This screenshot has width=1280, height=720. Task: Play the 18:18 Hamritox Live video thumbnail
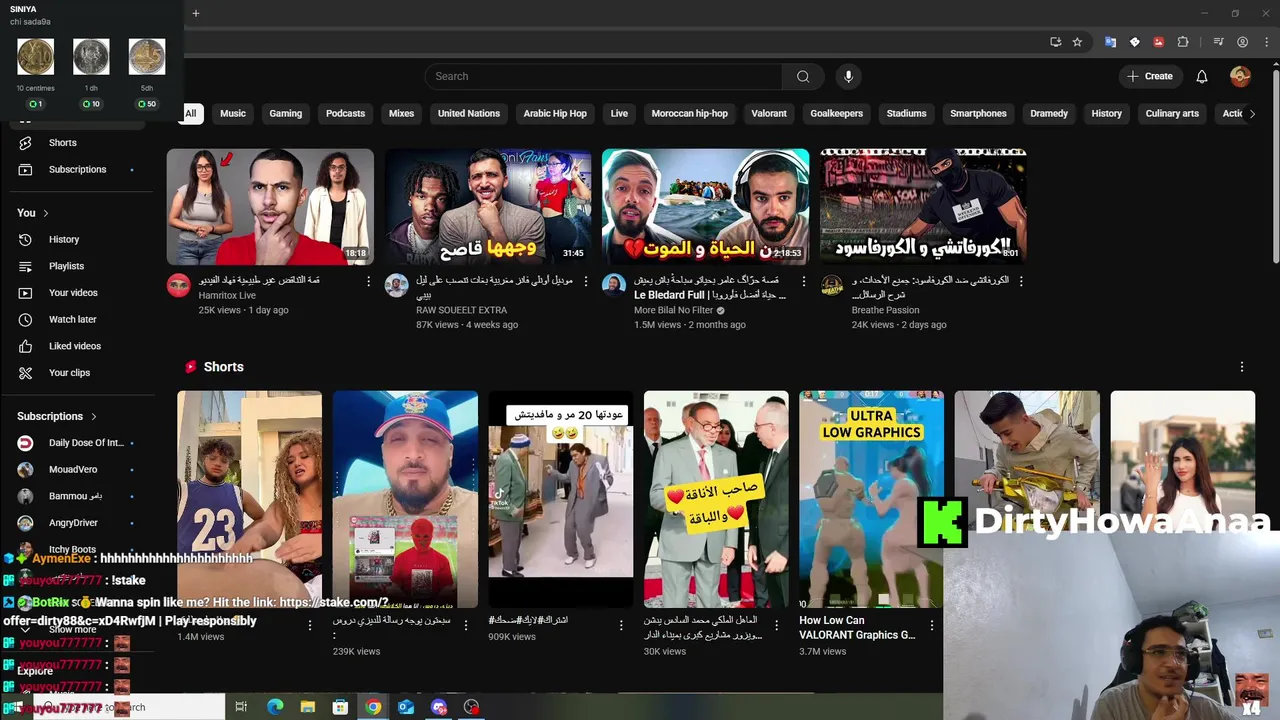[x=270, y=207]
